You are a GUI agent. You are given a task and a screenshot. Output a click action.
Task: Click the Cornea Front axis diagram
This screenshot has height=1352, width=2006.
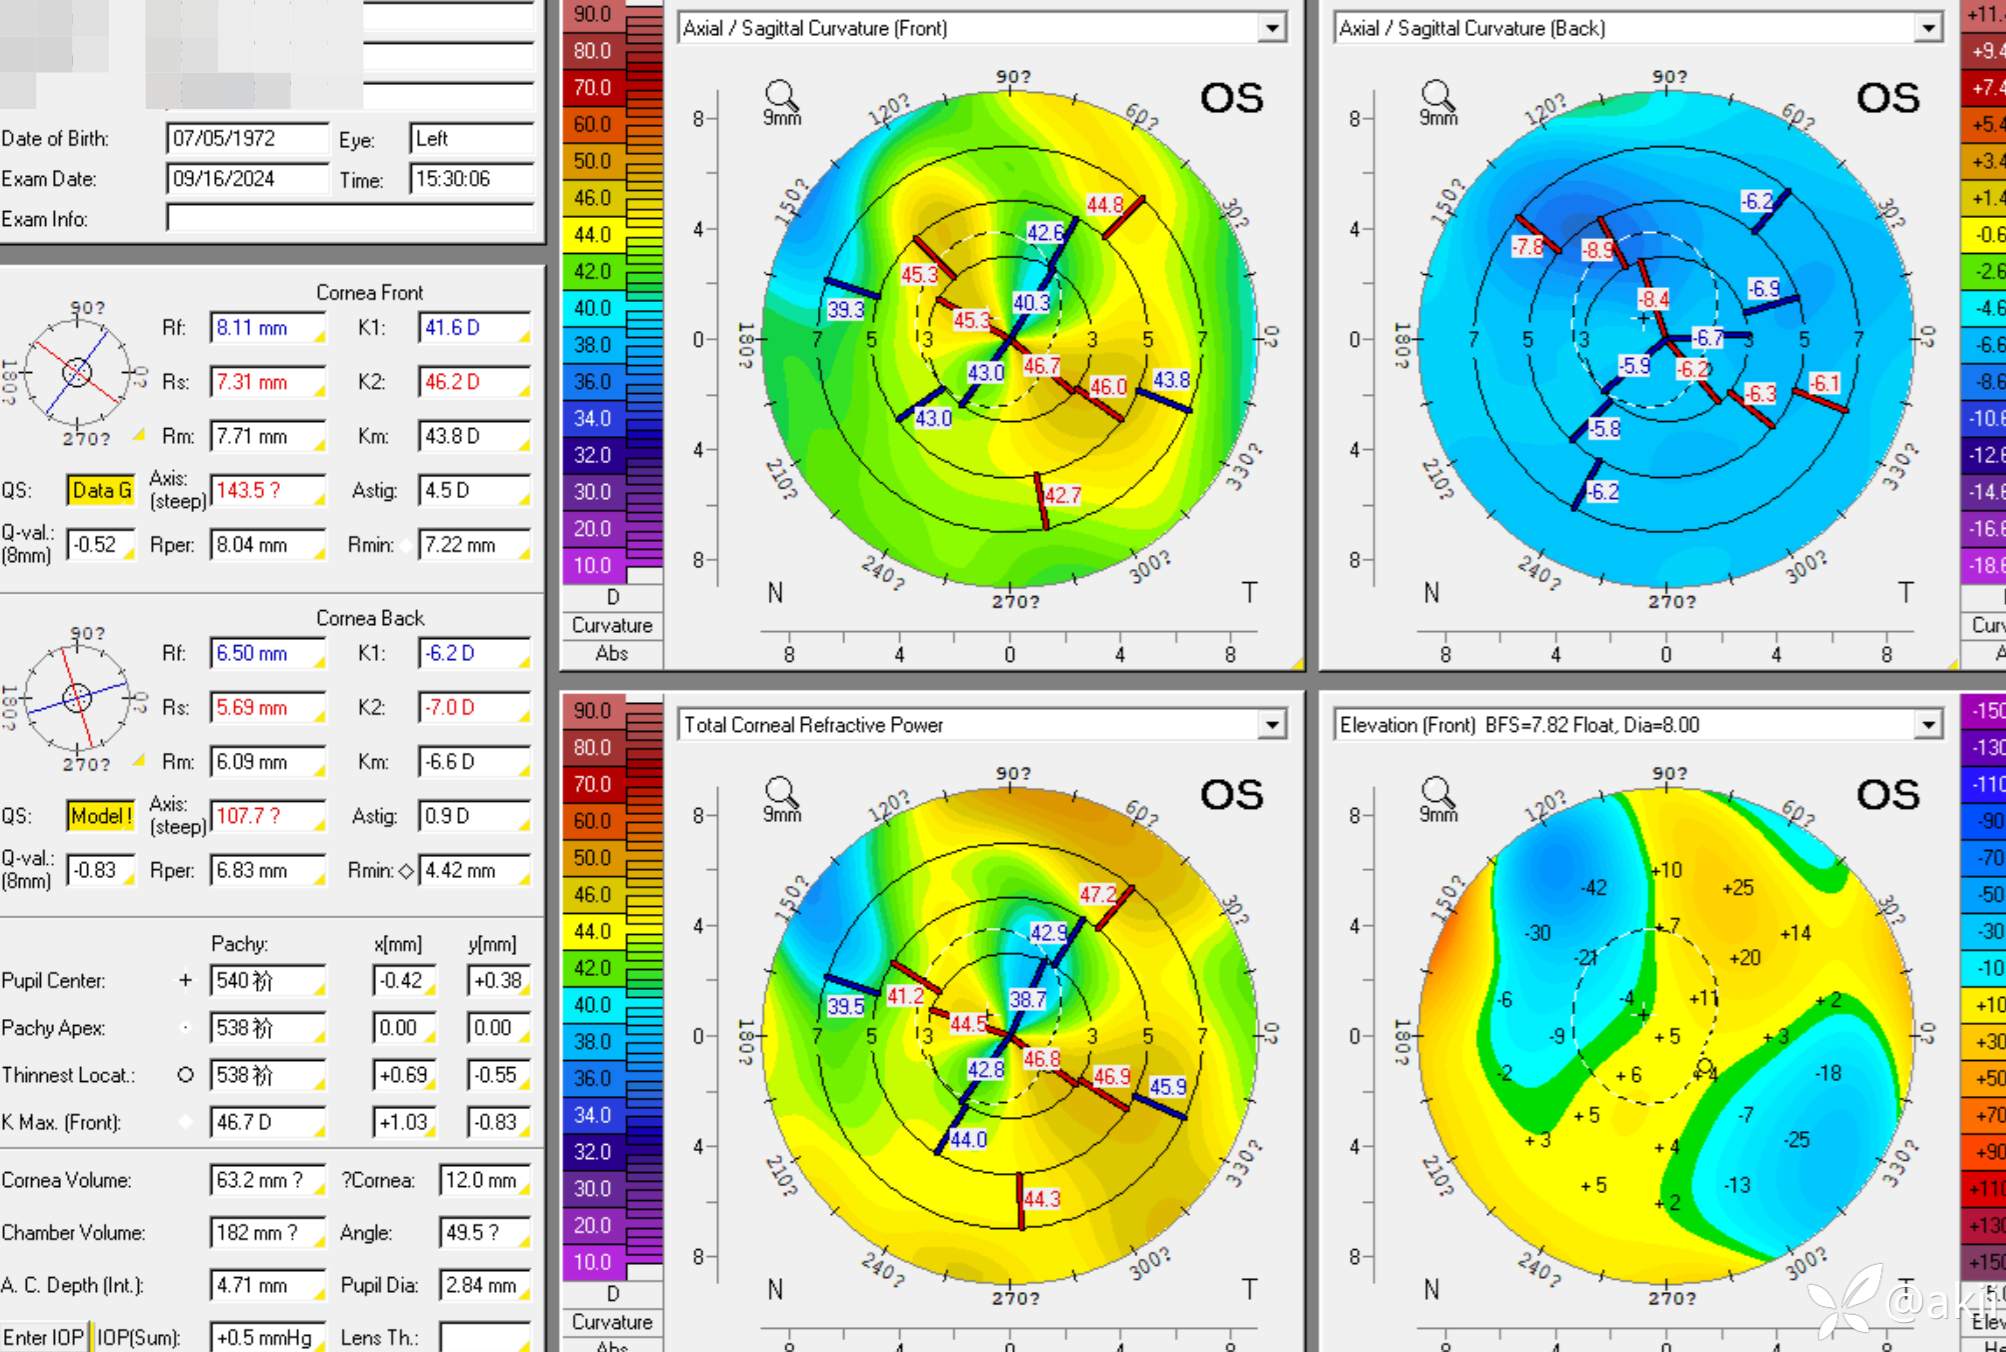point(77,373)
